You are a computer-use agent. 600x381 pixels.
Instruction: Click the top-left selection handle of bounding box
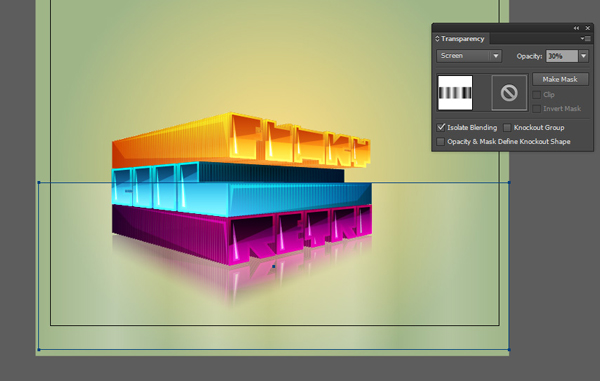click(39, 182)
